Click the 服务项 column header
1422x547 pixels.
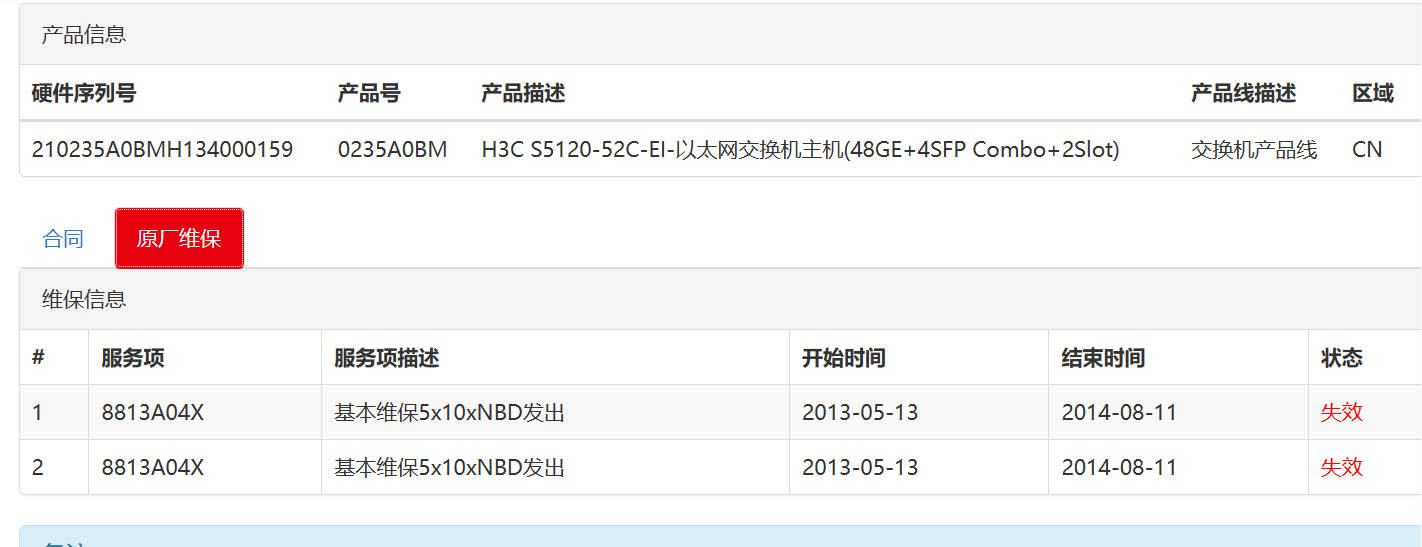tap(132, 358)
